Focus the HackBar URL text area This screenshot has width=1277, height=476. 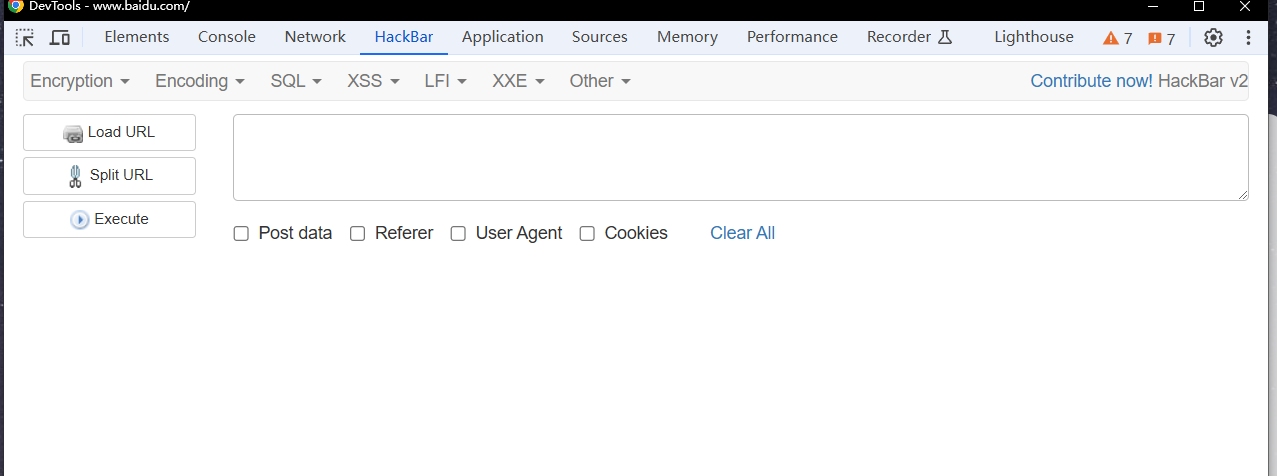click(740, 157)
